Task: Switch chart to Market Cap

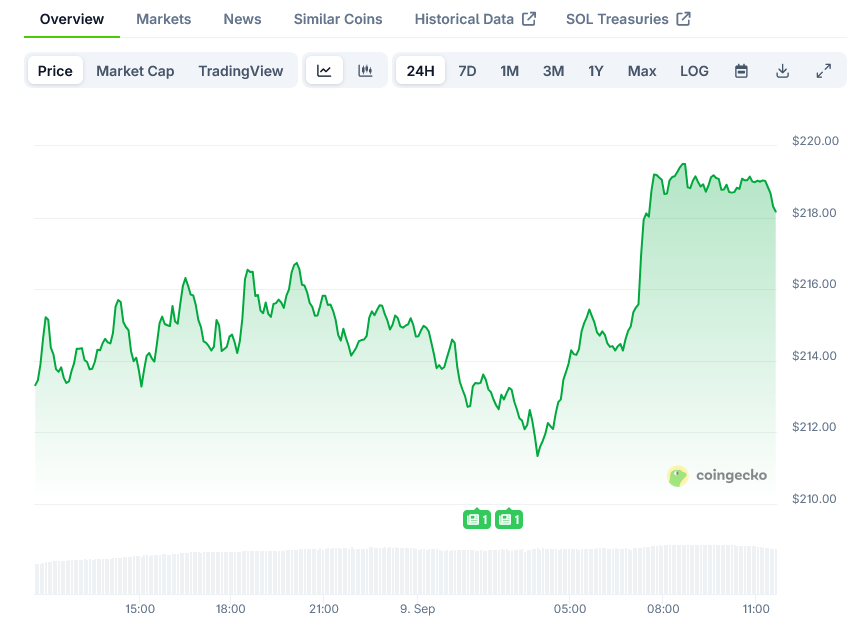Action: [x=135, y=71]
